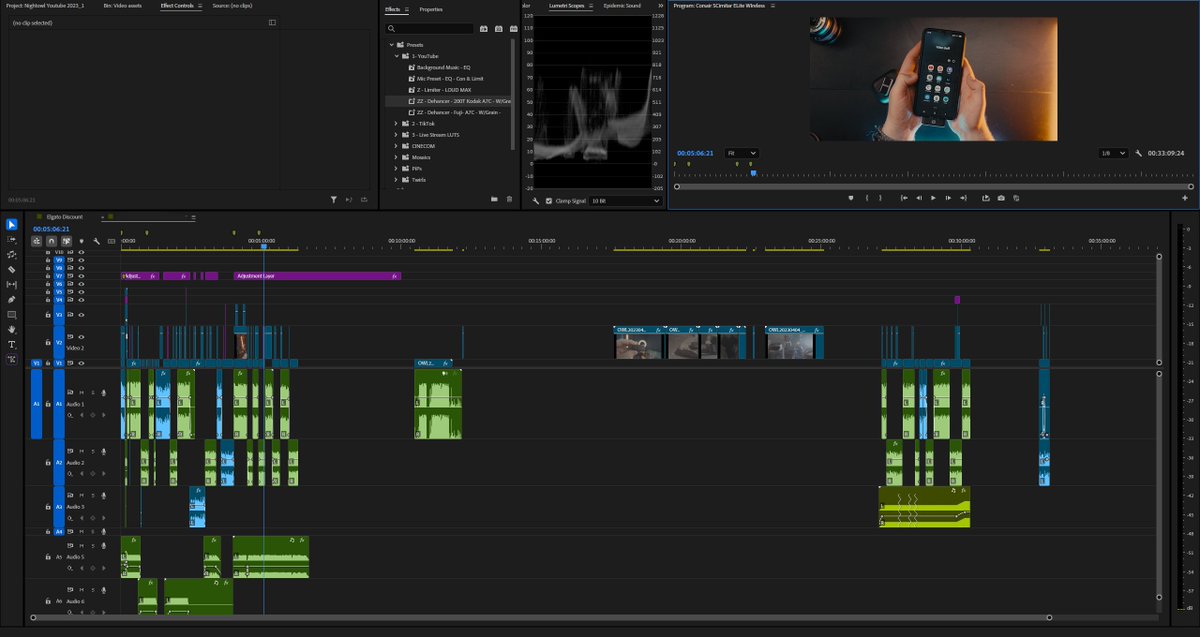Toggle V2 track output eye
Viewport: 1200px width, 637px height.
click(x=81, y=337)
